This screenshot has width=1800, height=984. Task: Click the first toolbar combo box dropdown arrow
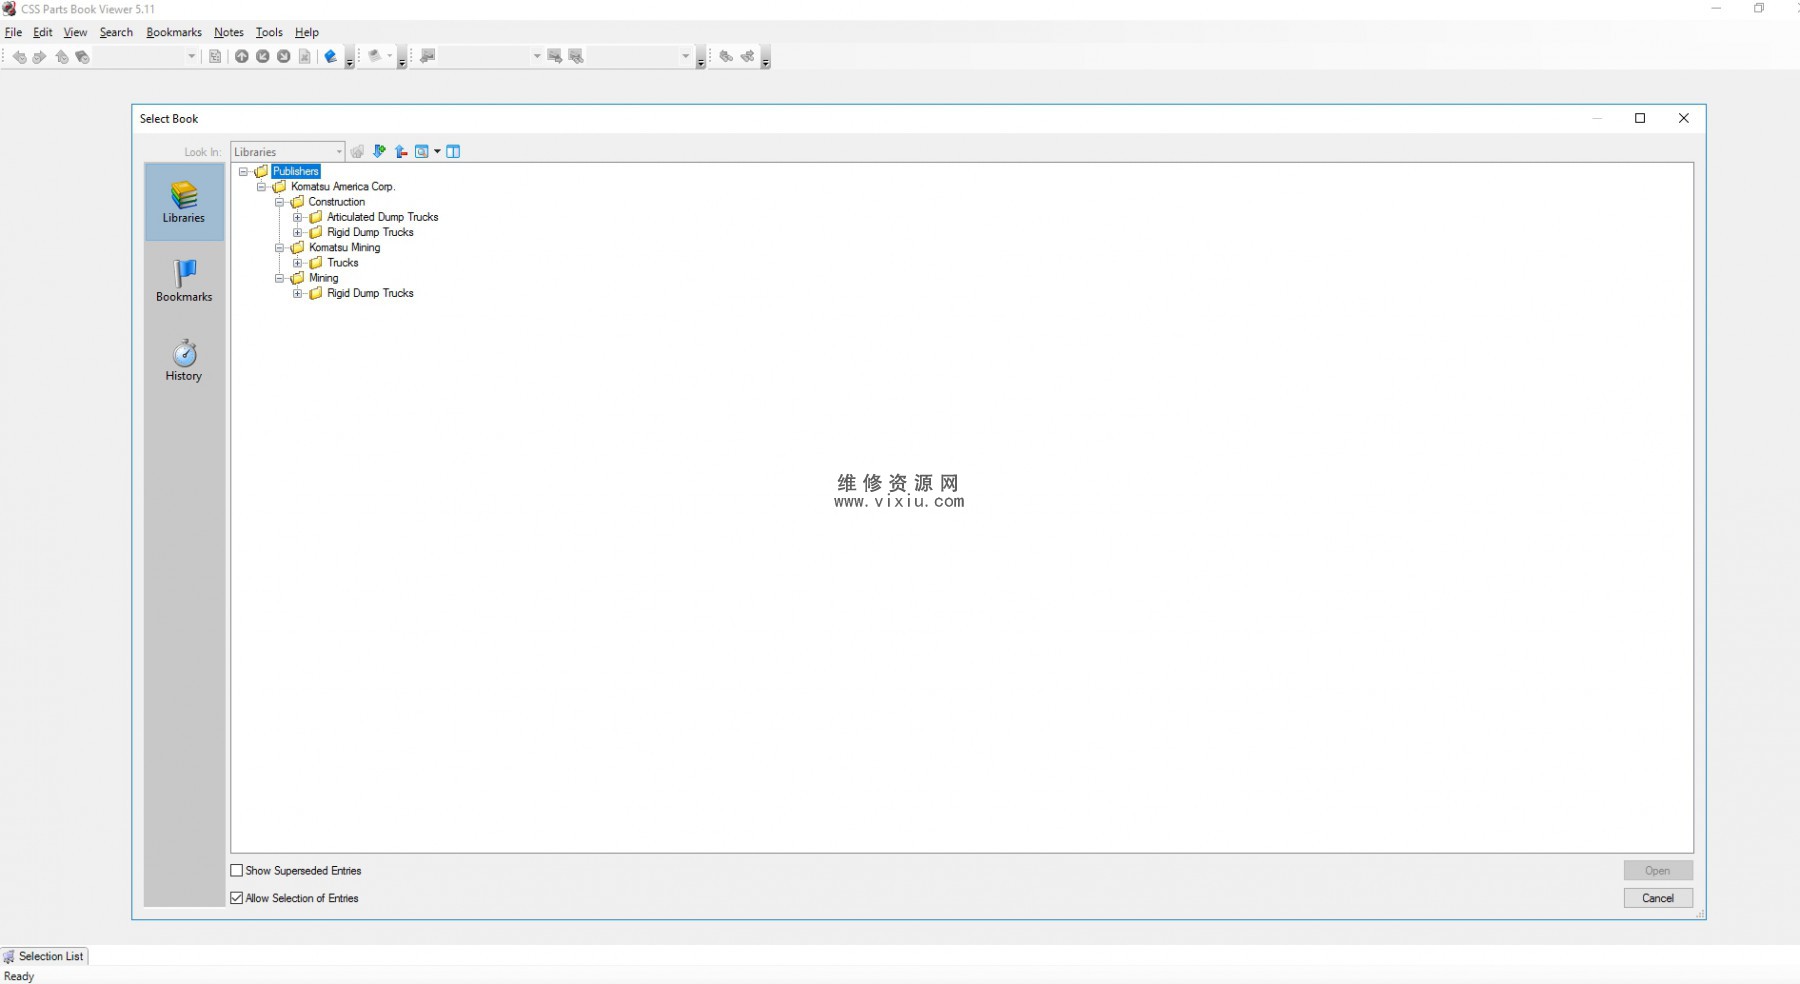pos(192,57)
